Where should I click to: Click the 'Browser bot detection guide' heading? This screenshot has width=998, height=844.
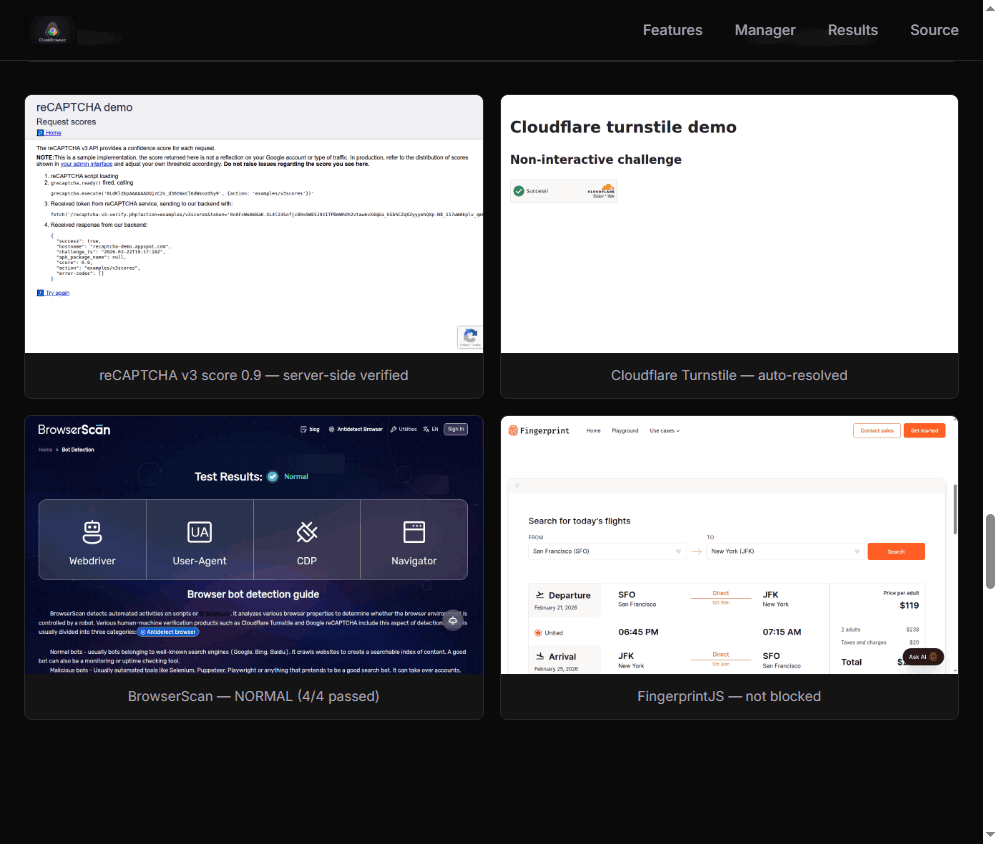coord(253,594)
